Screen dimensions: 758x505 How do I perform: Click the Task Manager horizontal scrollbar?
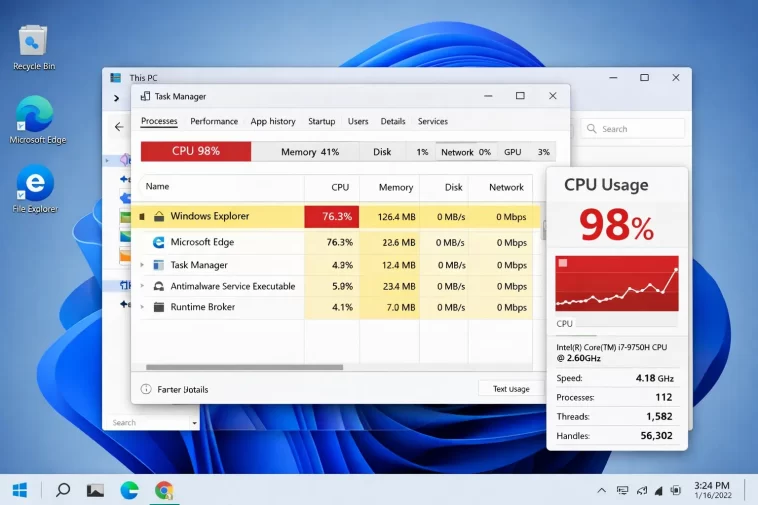coord(244,367)
